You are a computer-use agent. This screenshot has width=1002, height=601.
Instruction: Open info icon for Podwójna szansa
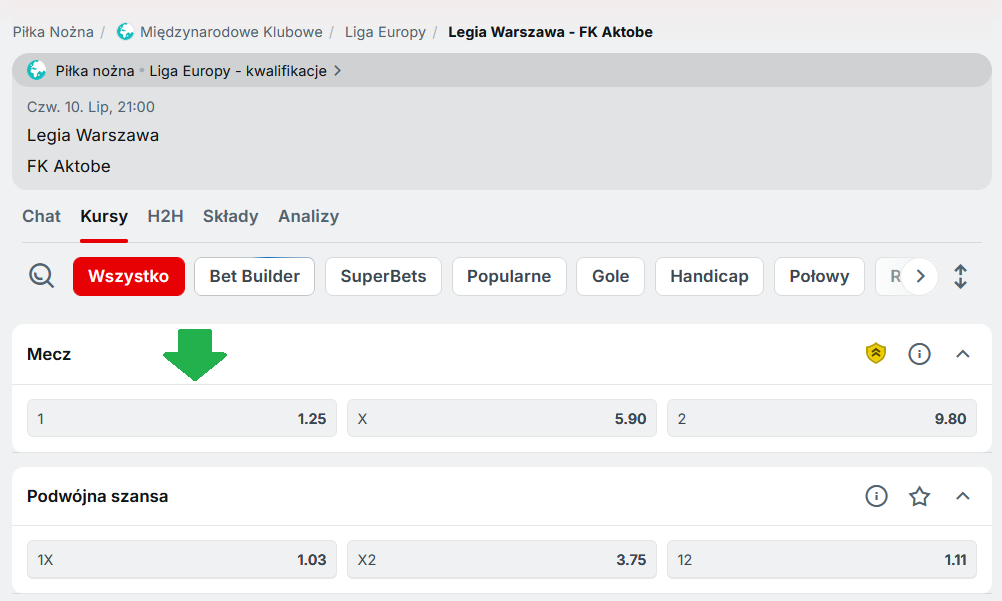[877, 496]
